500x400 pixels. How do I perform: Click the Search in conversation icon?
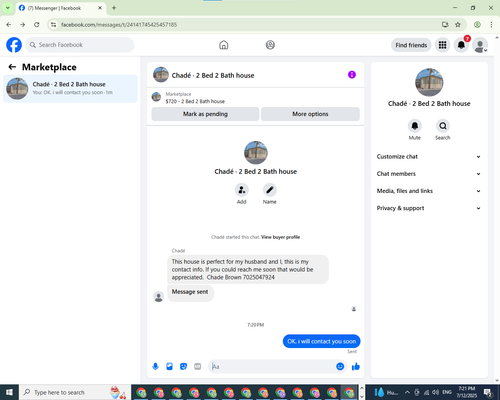click(x=443, y=126)
